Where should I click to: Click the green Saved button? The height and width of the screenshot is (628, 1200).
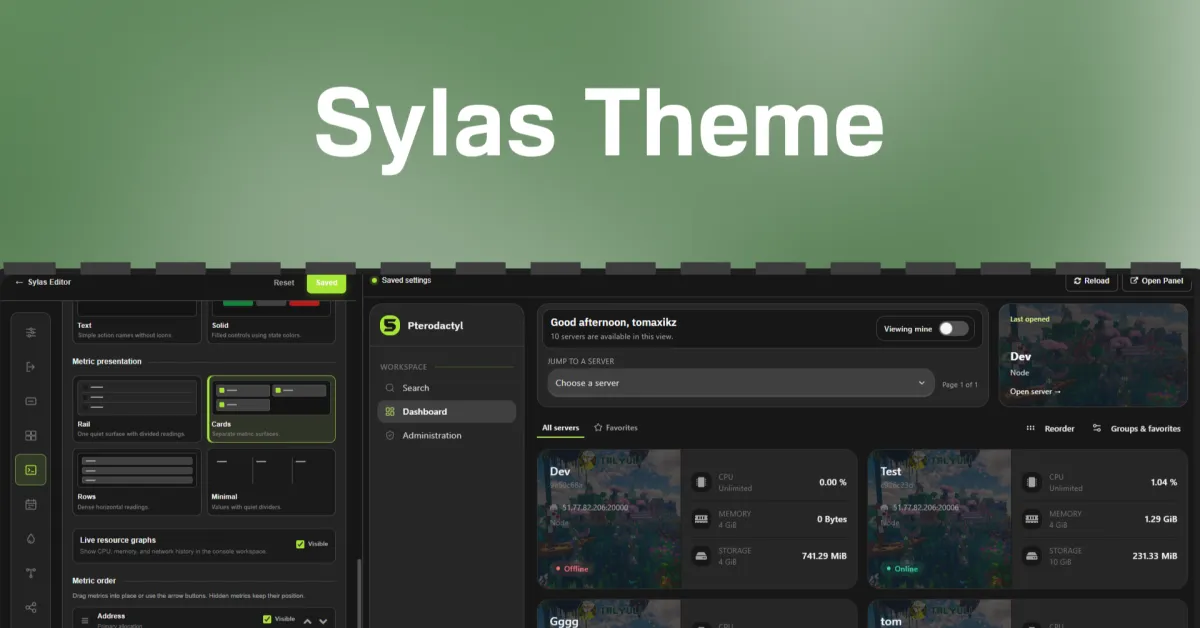327,282
